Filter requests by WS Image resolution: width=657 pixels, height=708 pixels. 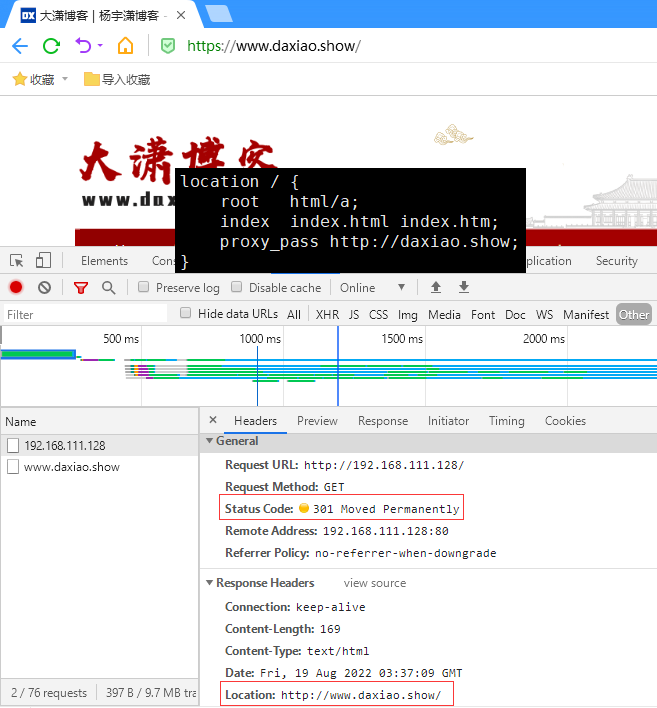[545, 315]
